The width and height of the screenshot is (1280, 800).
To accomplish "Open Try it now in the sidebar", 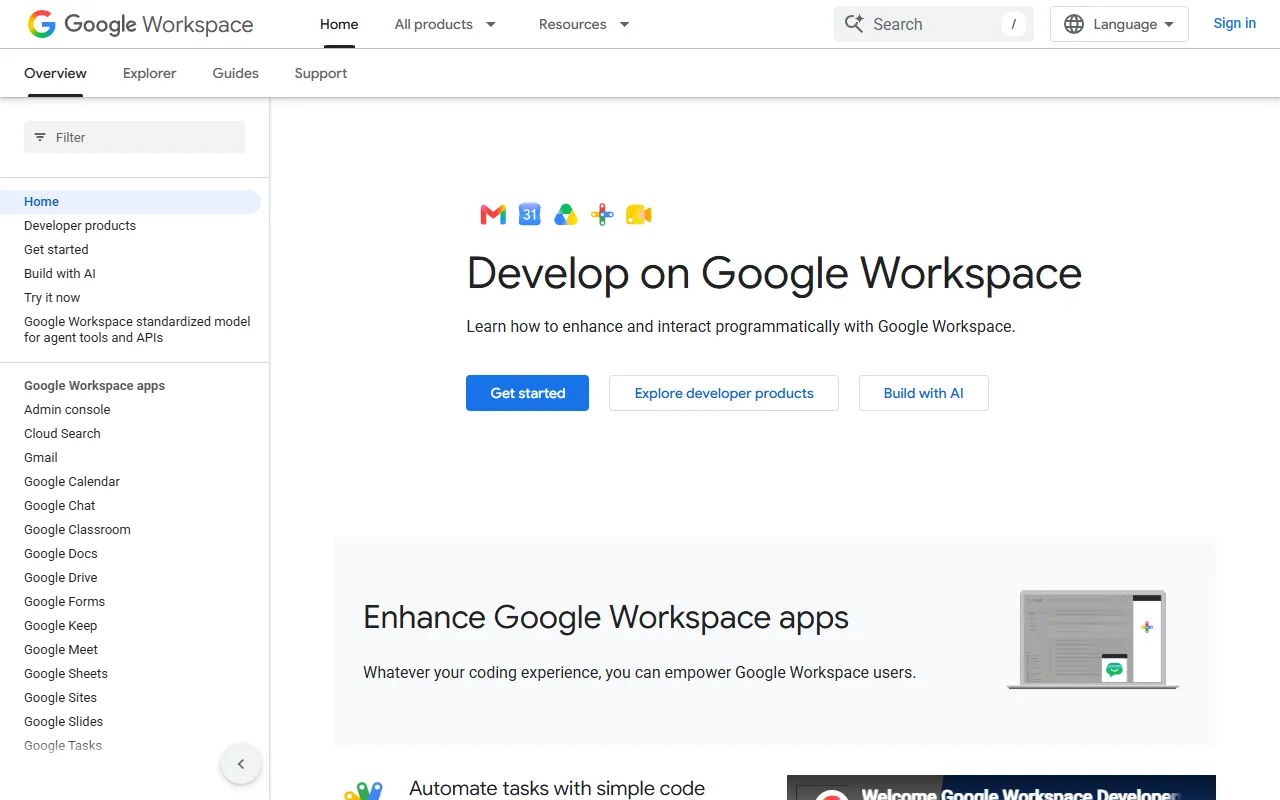I will [52, 298].
